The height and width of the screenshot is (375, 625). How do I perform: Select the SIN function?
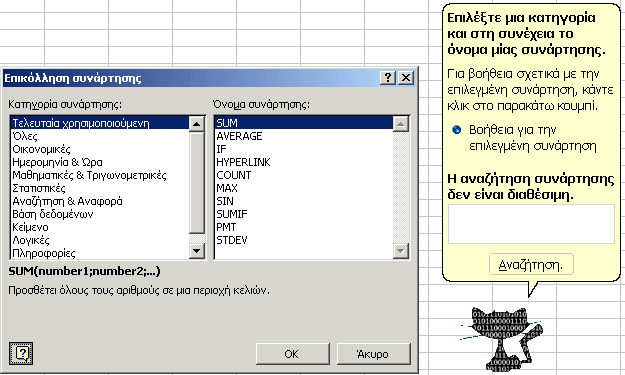[304, 201]
